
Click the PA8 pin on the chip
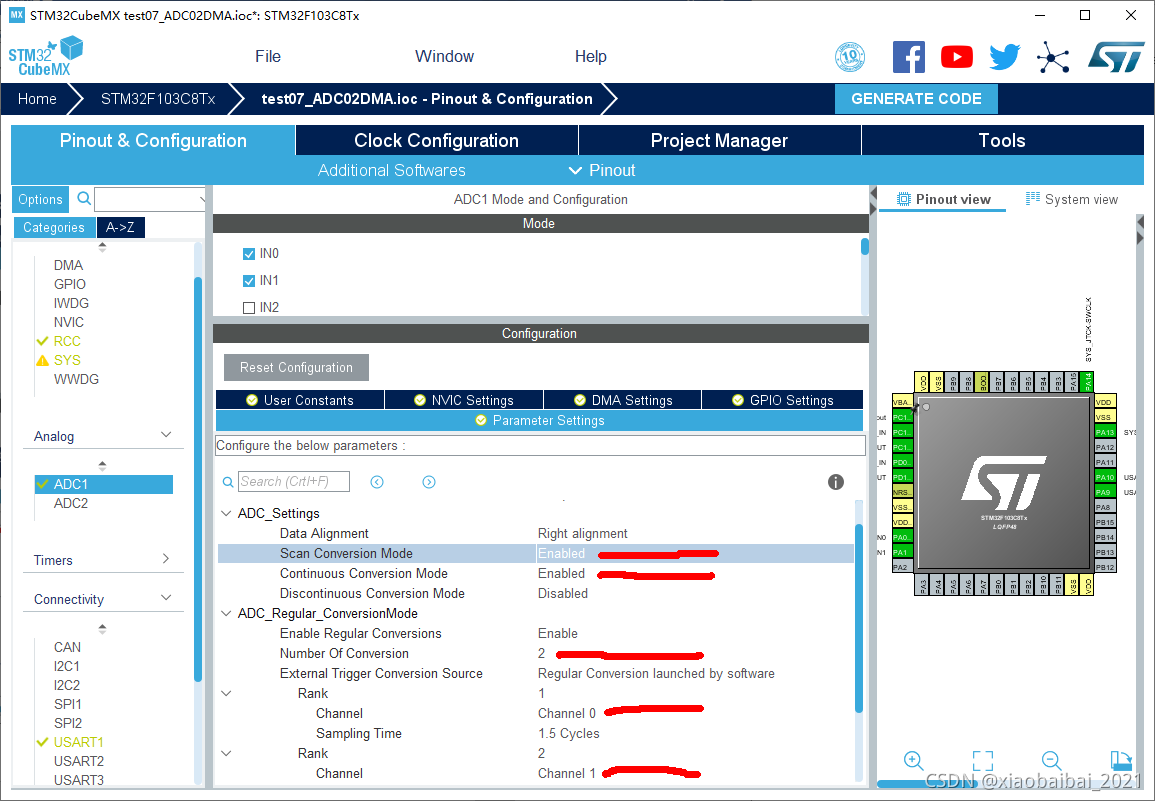[x=1105, y=507]
